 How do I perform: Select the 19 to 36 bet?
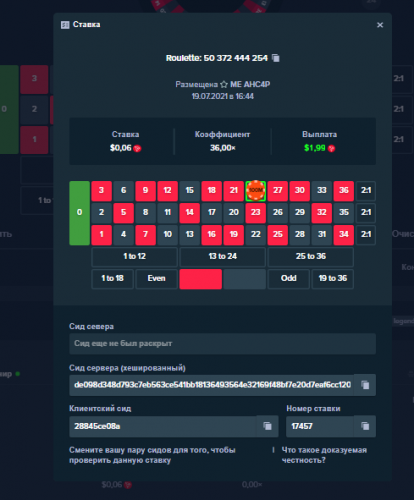(332, 279)
